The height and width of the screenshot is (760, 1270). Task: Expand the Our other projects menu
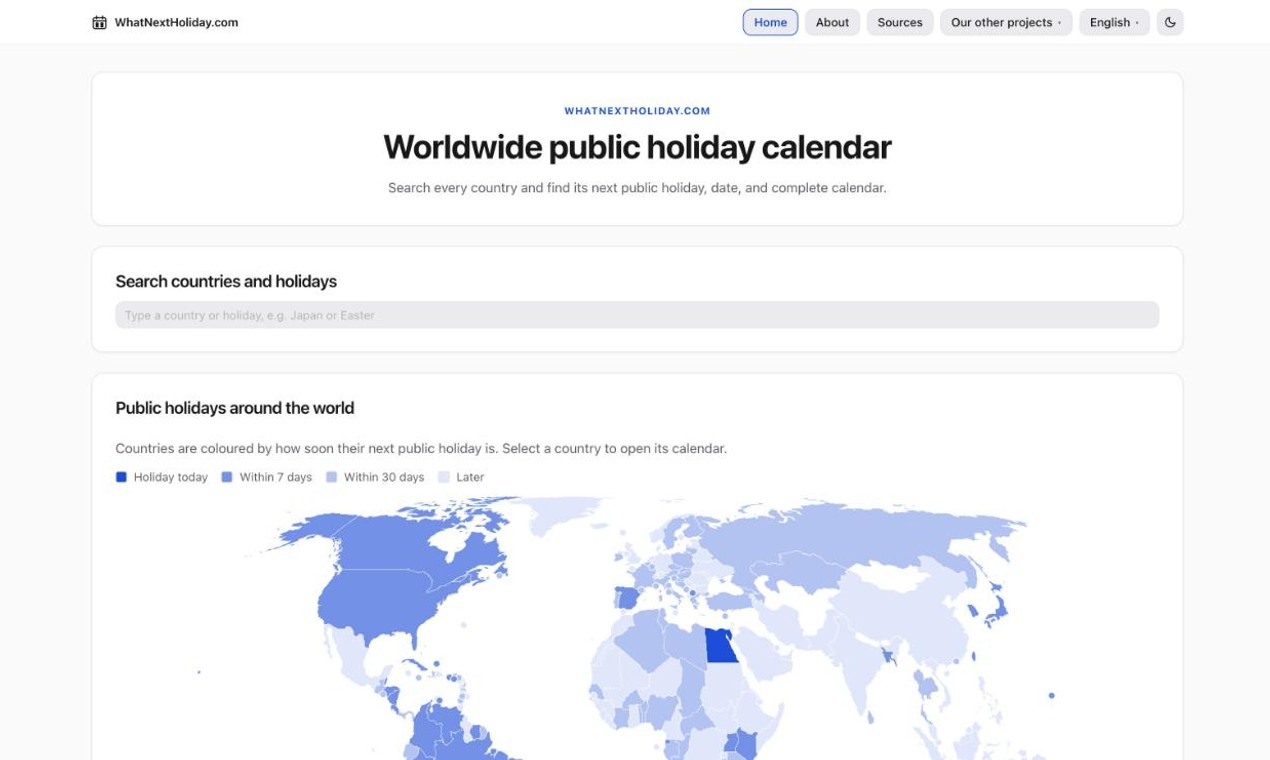pos(1006,22)
